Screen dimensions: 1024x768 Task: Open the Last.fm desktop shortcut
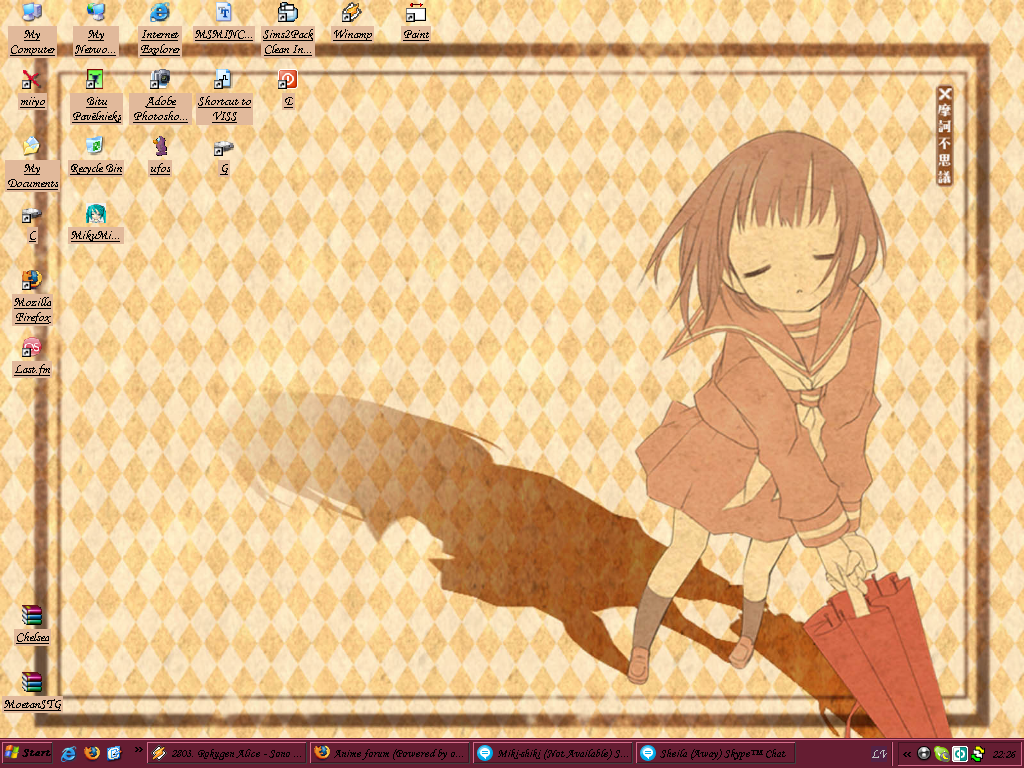(x=32, y=357)
